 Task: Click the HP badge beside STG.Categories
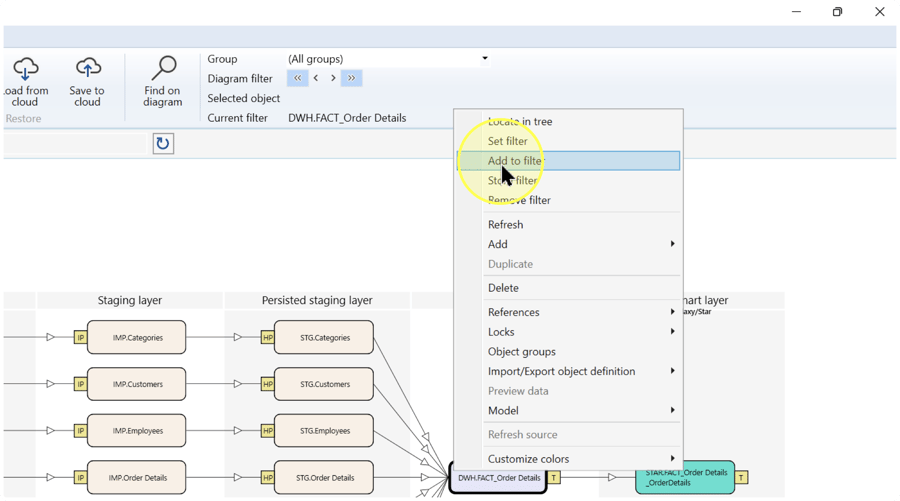pos(267,337)
